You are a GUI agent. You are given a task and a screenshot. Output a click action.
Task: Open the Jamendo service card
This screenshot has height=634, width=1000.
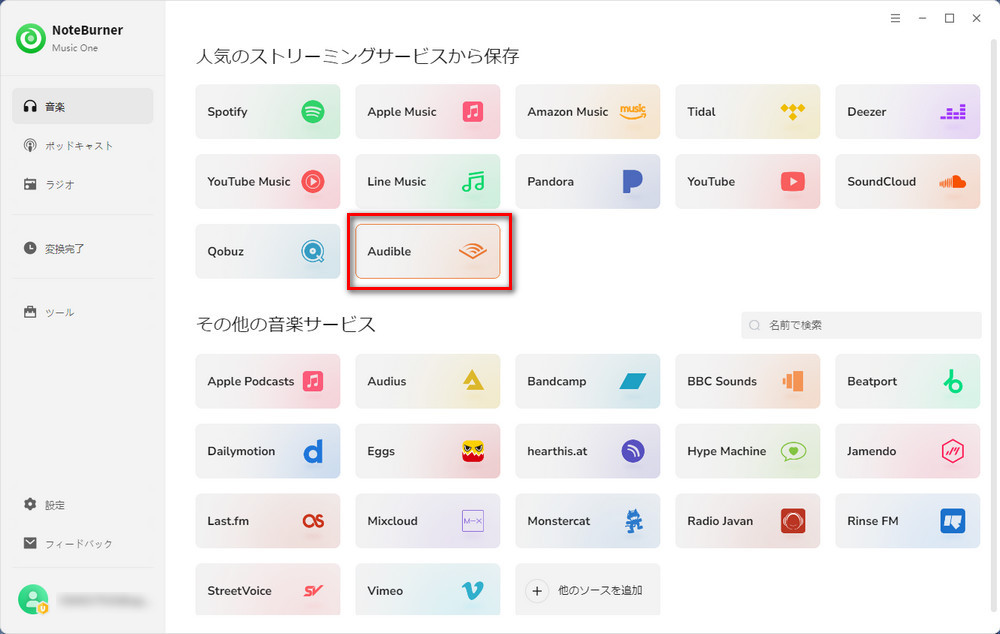pyautogui.click(x=908, y=451)
